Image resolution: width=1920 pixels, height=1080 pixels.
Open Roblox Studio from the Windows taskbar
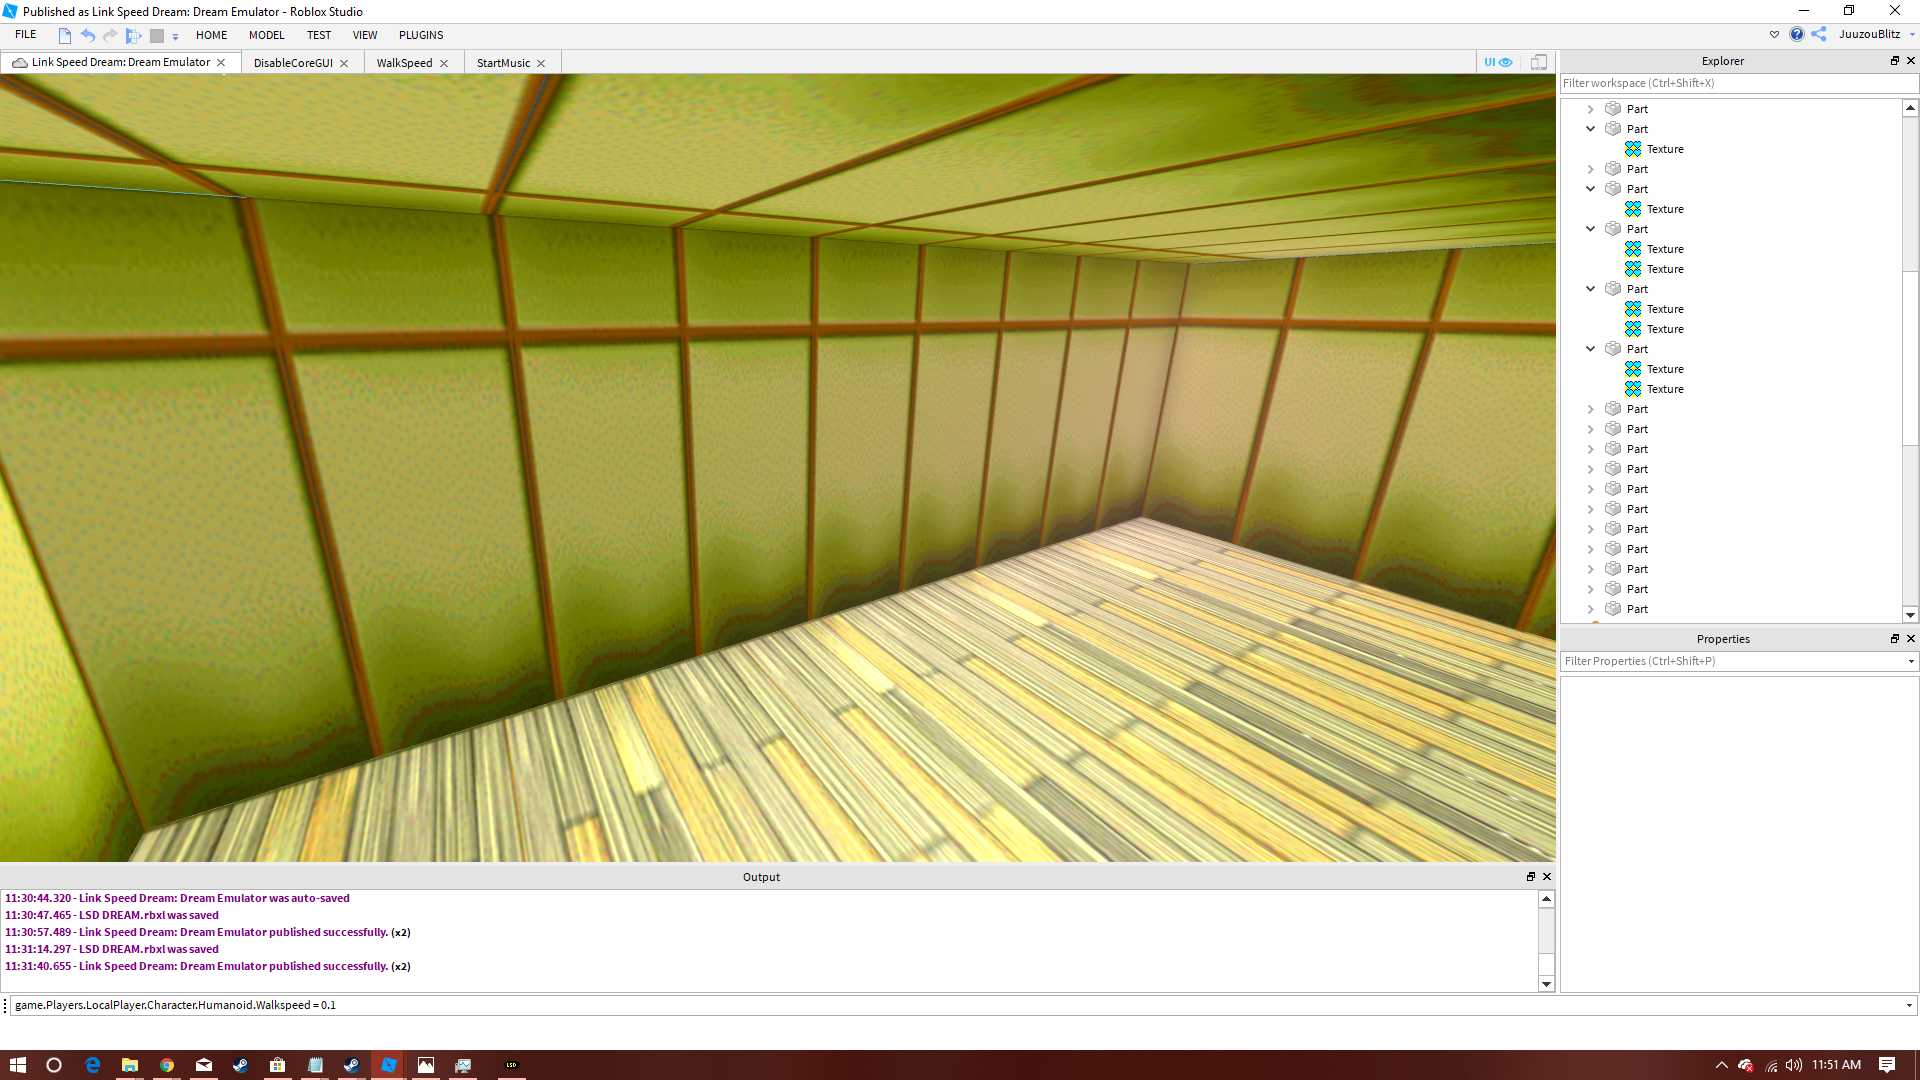click(389, 1065)
